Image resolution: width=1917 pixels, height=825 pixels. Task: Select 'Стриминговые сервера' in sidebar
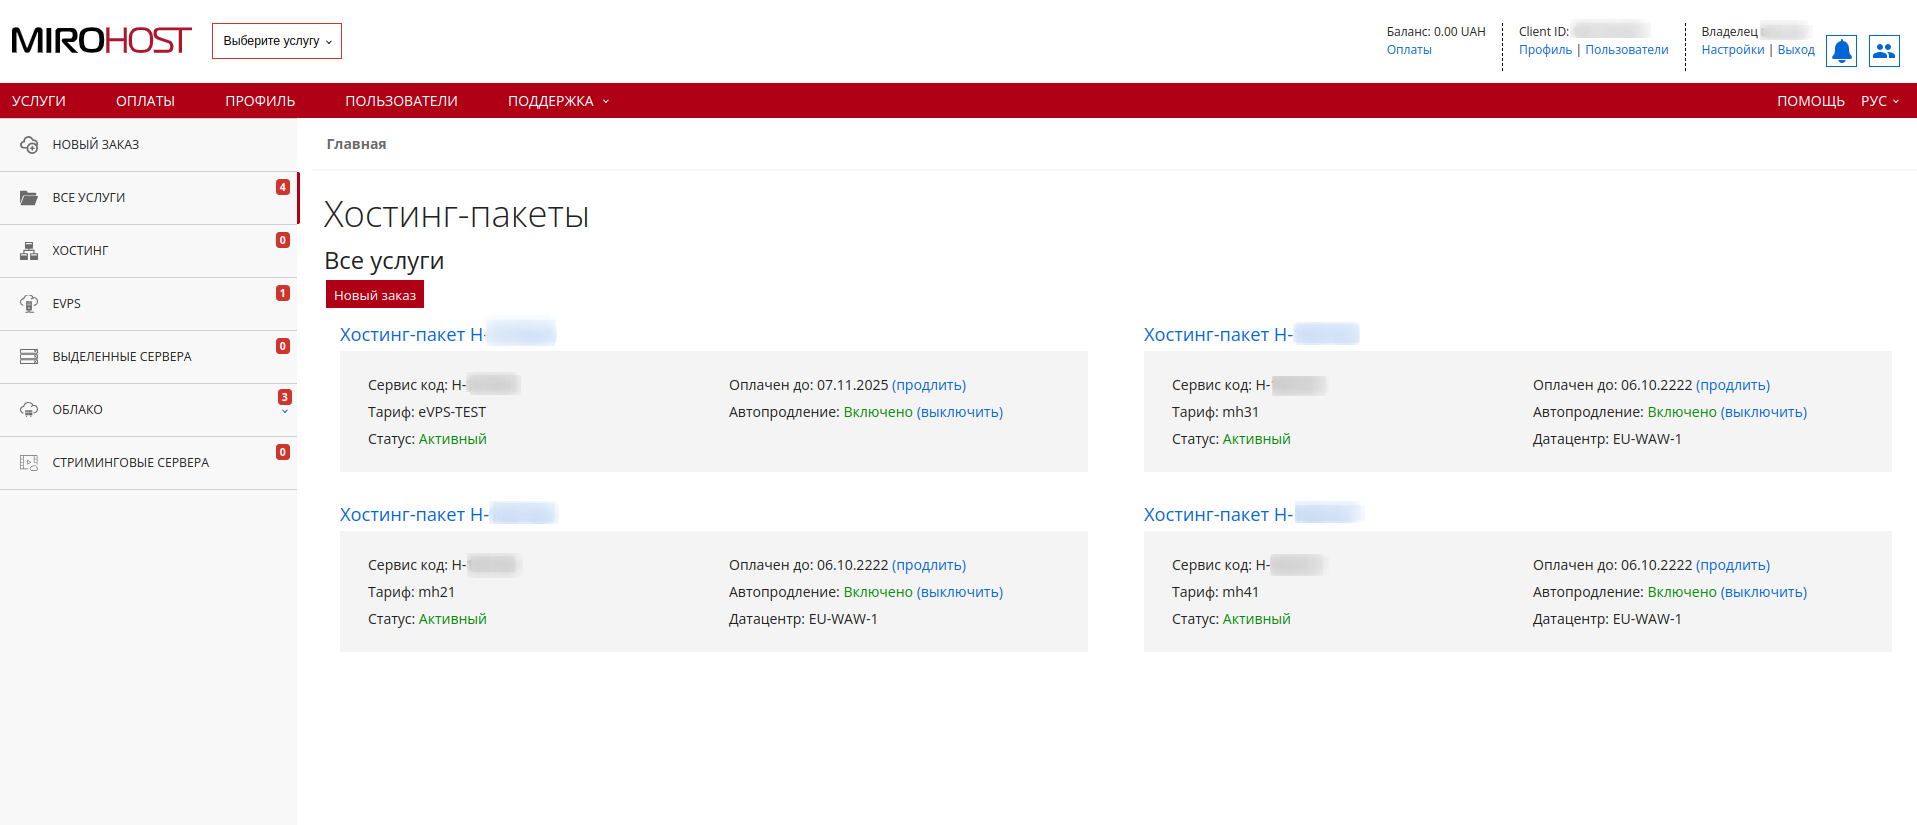(148, 463)
